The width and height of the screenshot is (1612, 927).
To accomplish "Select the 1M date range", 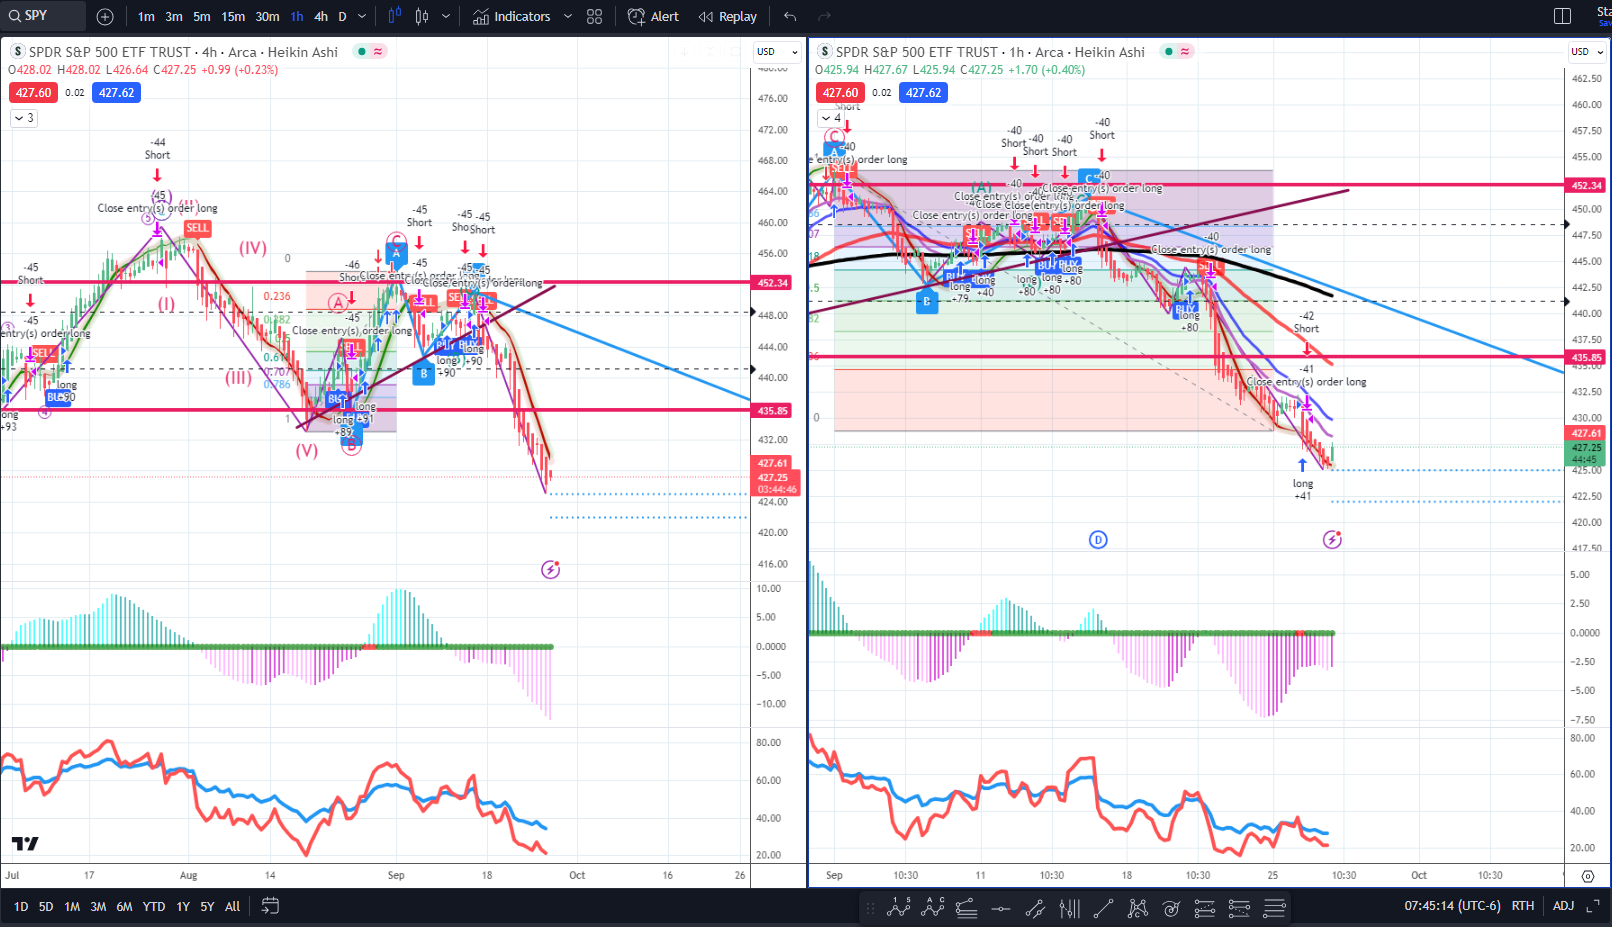I will point(72,907).
